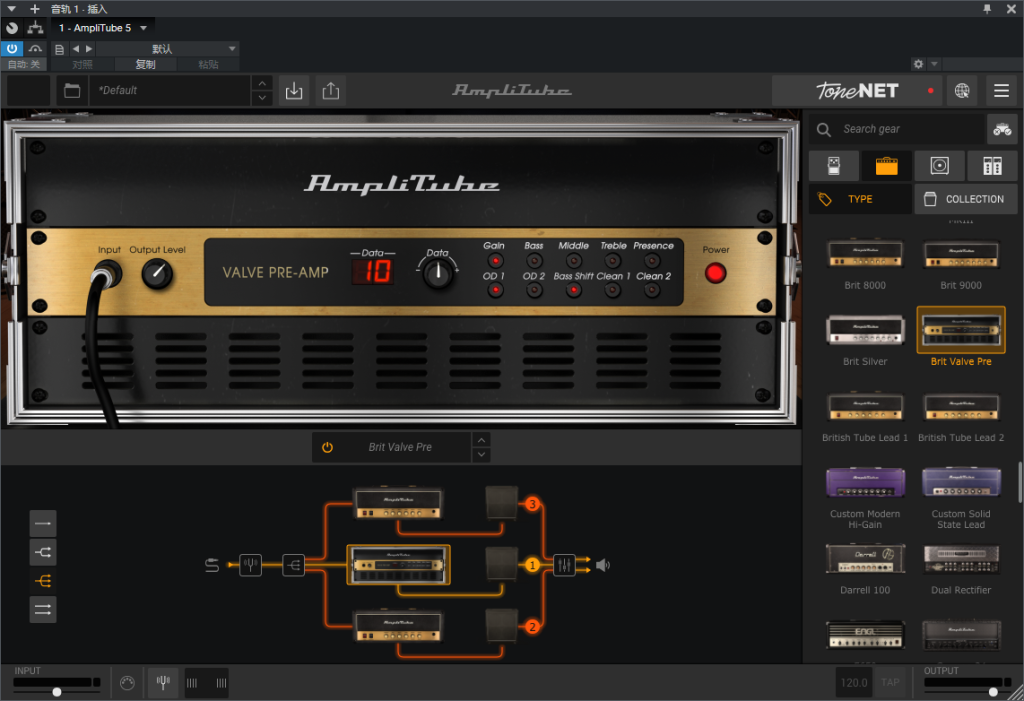The height and width of the screenshot is (701, 1024).
Task: Open the window menu triangle at top-left
Action: [11, 8]
